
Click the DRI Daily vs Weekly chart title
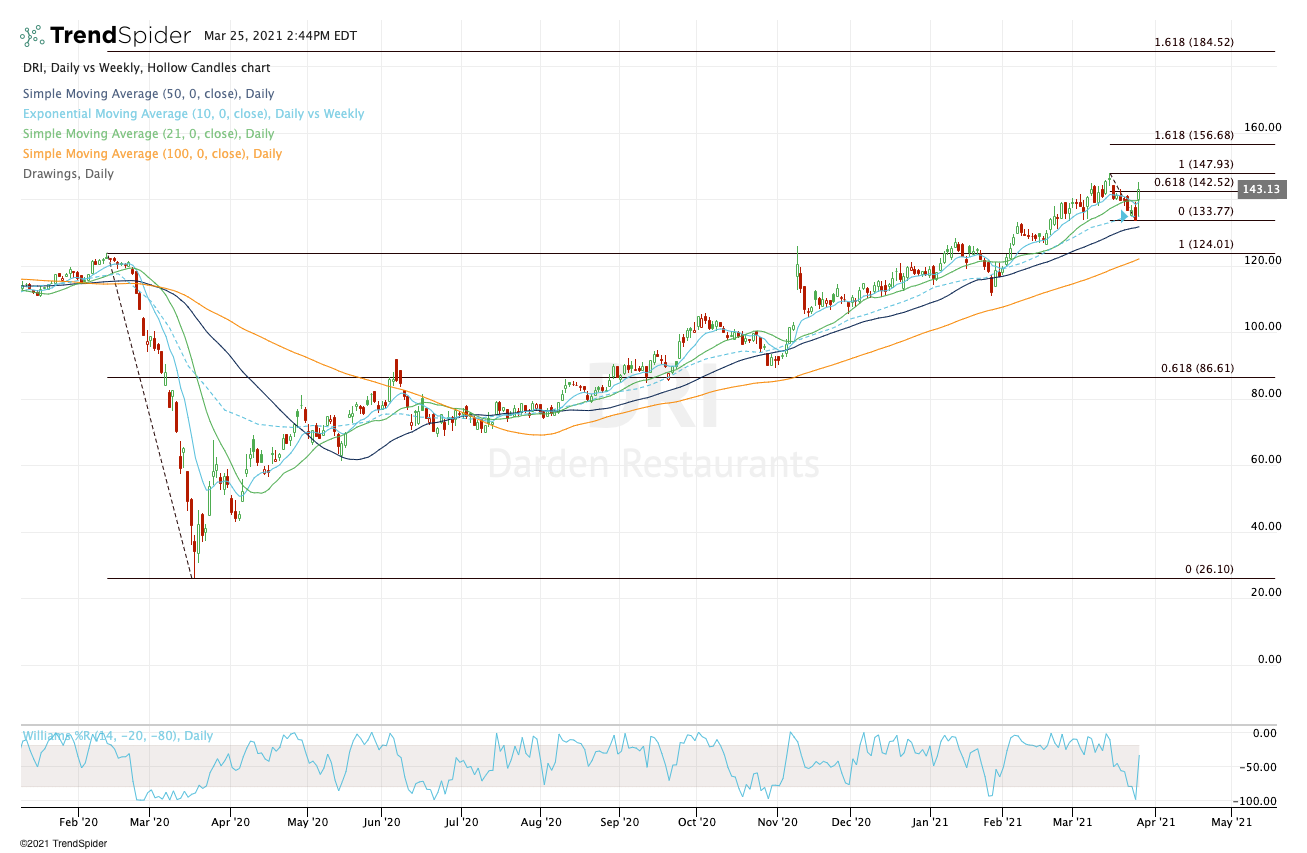(145, 68)
